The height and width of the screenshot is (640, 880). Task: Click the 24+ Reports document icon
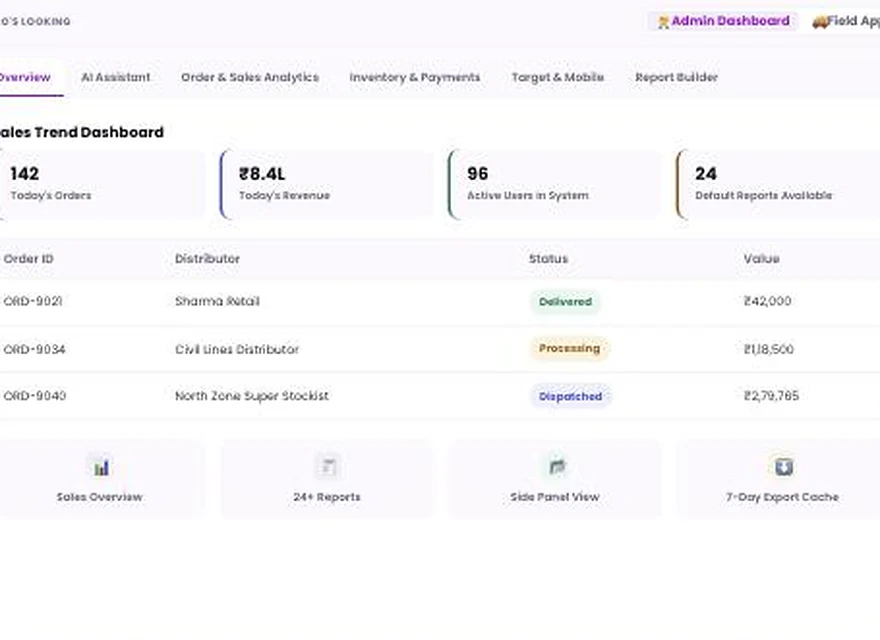328,467
